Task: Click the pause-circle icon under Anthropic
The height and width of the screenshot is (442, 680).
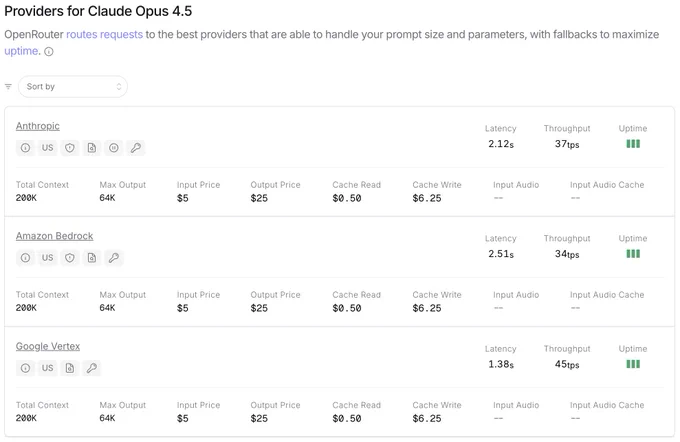Action: click(x=114, y=148)
